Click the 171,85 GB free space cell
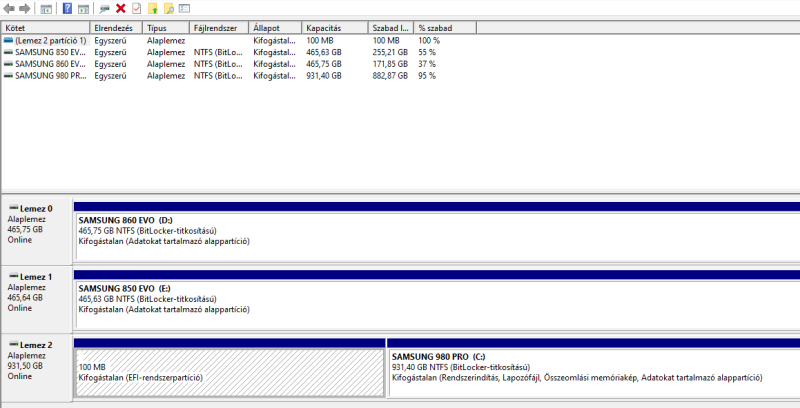800x408 pixels. pyautogui.click(x=390, y=64)
